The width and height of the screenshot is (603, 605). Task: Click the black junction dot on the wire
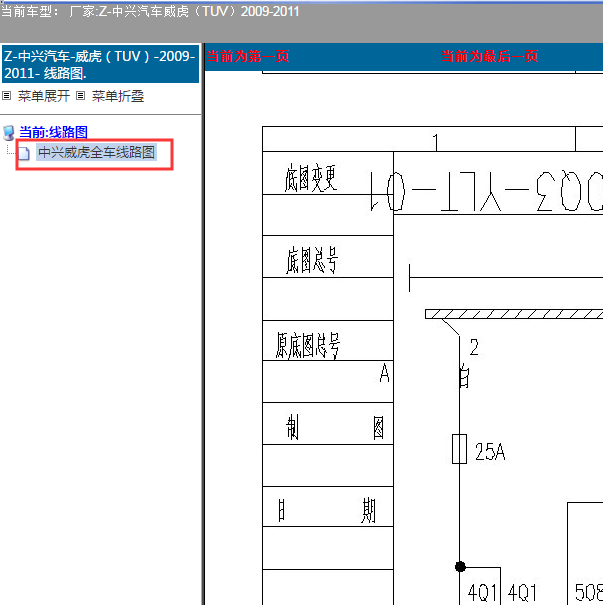460,566
